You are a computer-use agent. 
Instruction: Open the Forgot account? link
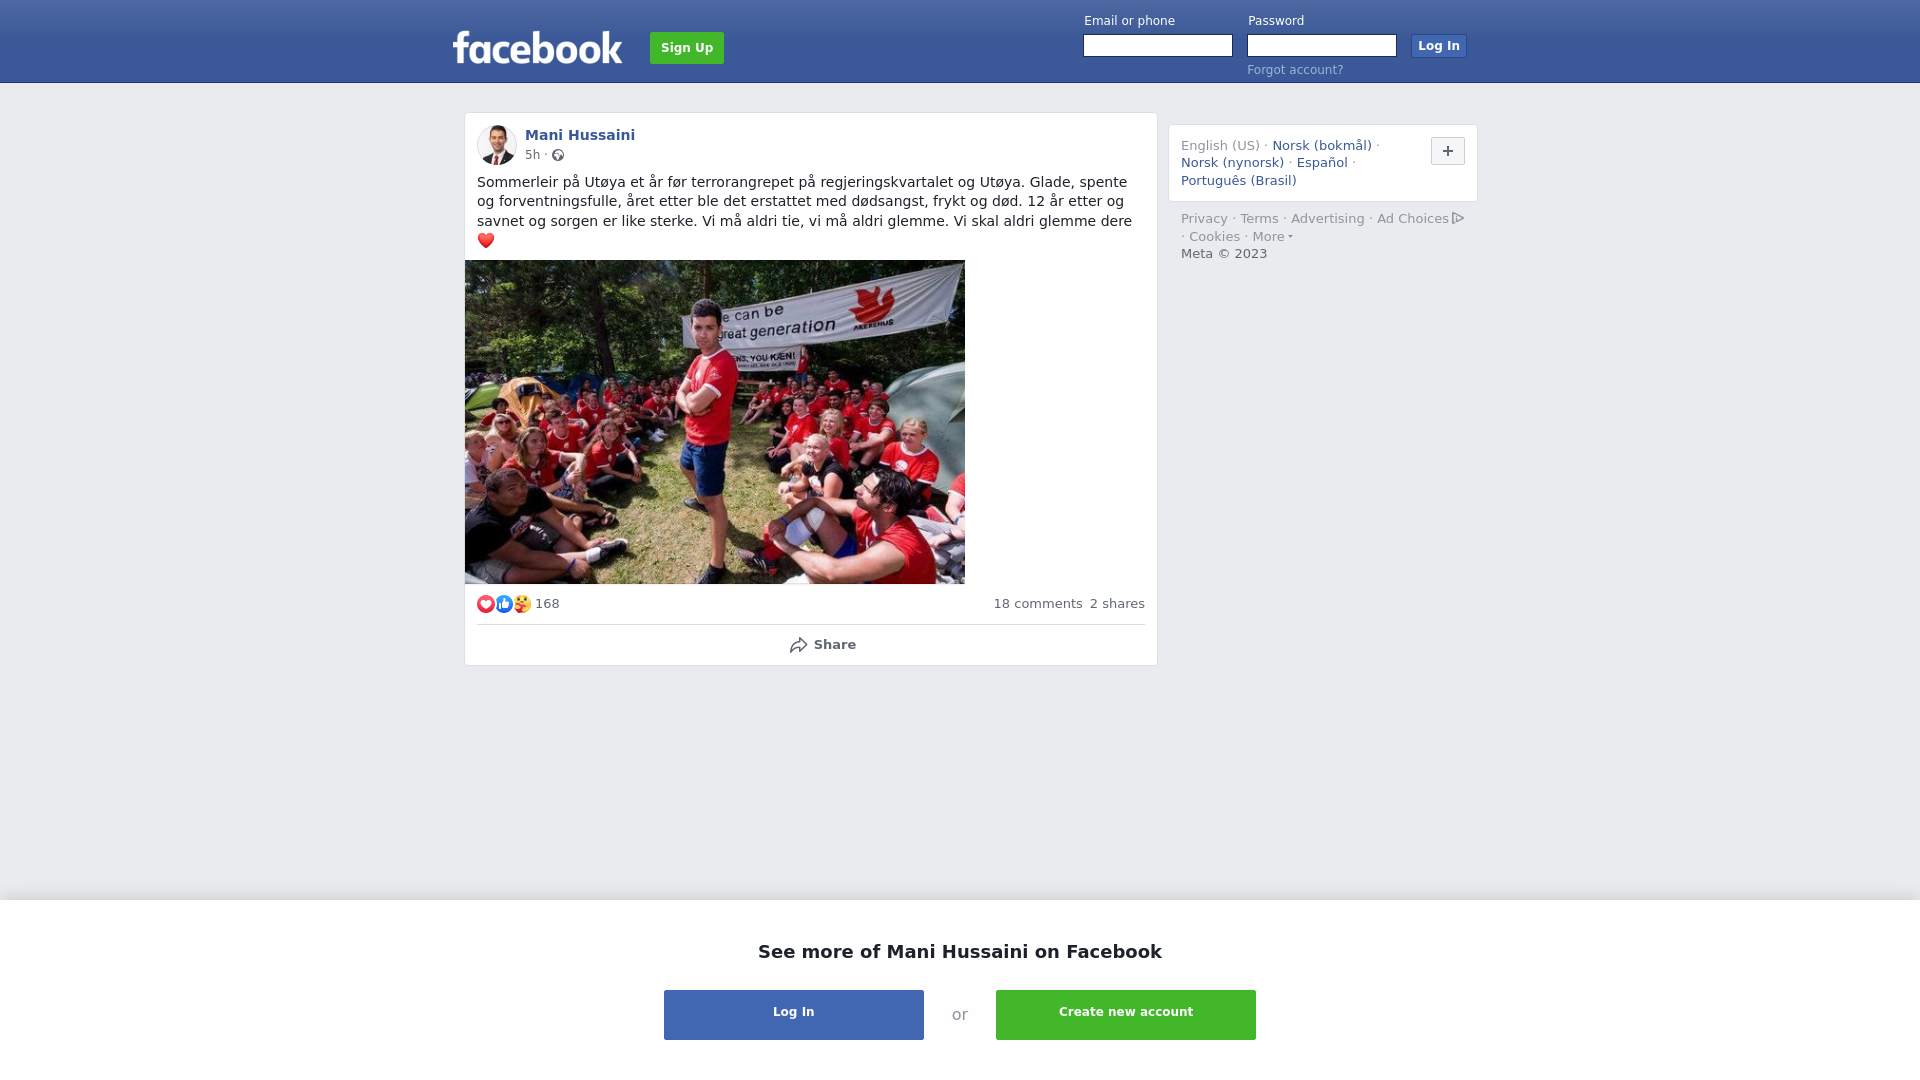1295,70
